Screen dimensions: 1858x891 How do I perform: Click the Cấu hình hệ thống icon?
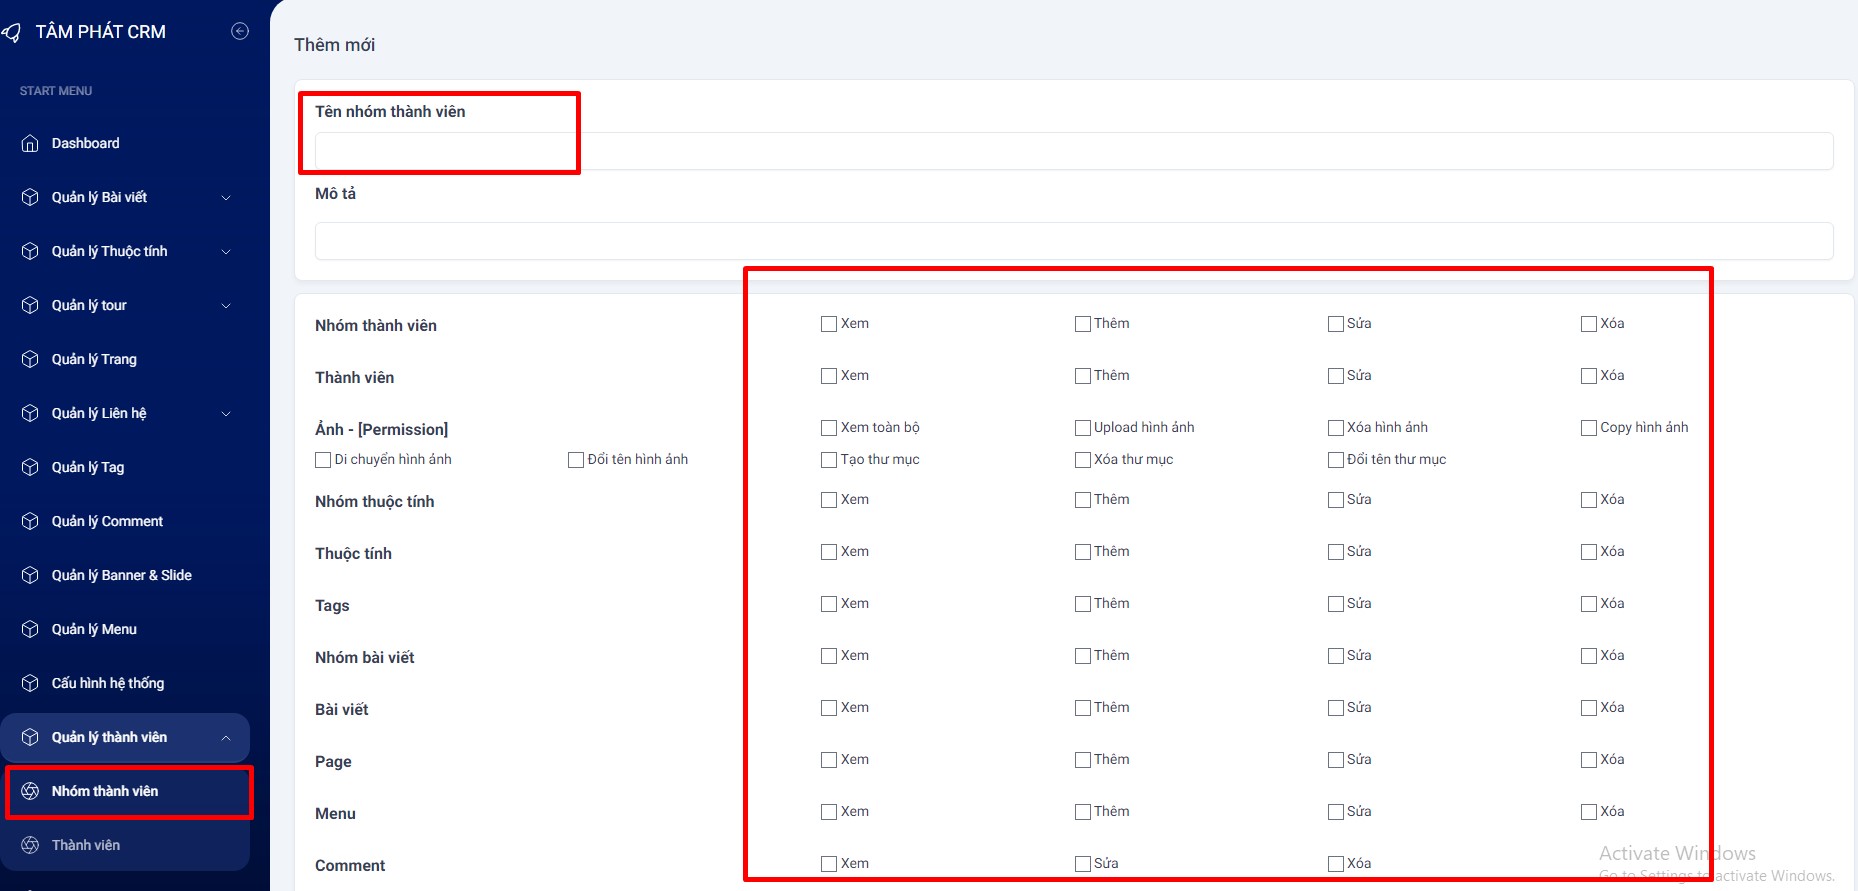[x=30, y=683]
